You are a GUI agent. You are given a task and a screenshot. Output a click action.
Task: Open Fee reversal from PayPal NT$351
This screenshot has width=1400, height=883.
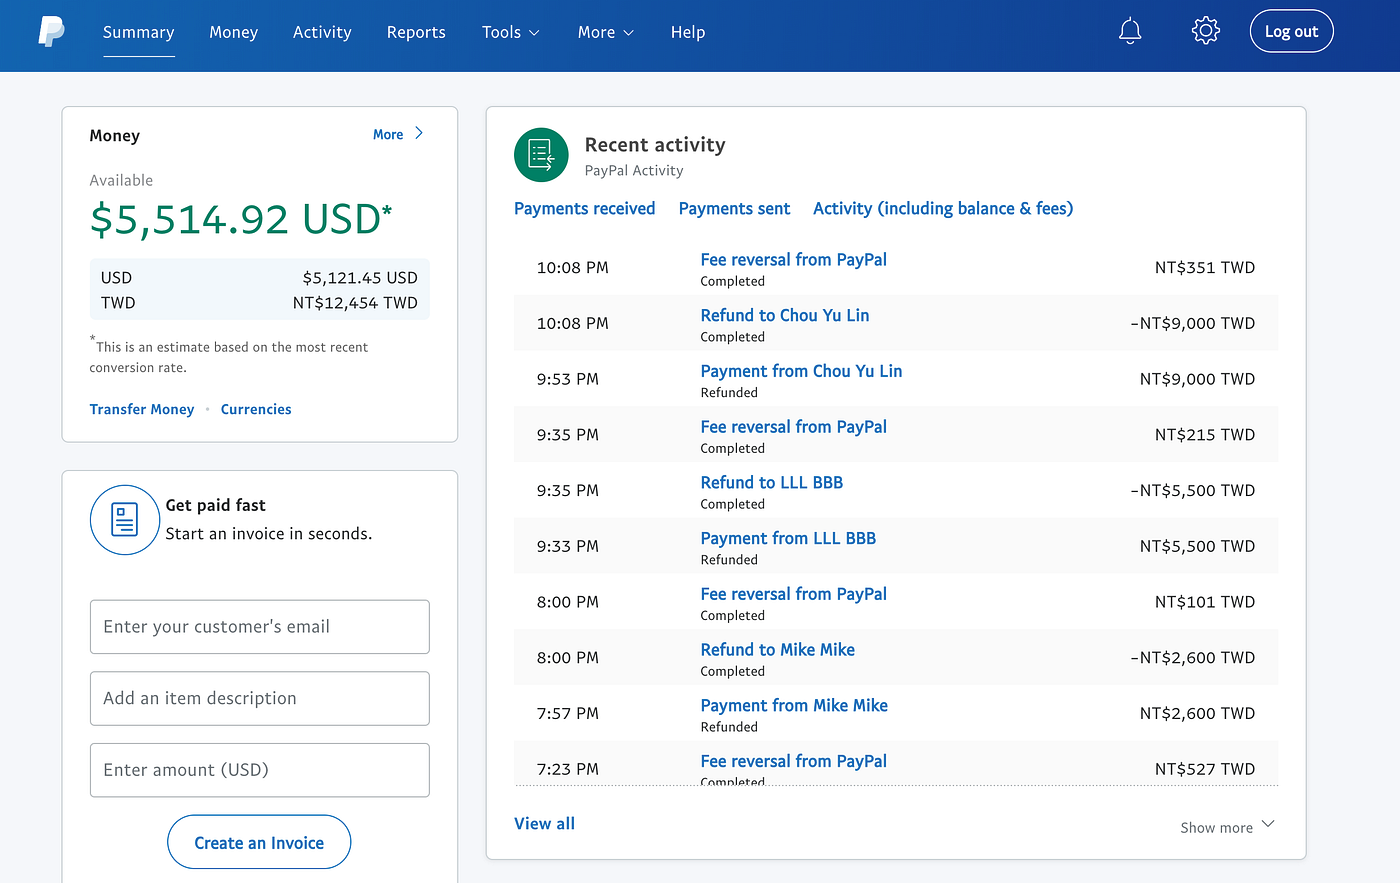click(x=794, y=259)
